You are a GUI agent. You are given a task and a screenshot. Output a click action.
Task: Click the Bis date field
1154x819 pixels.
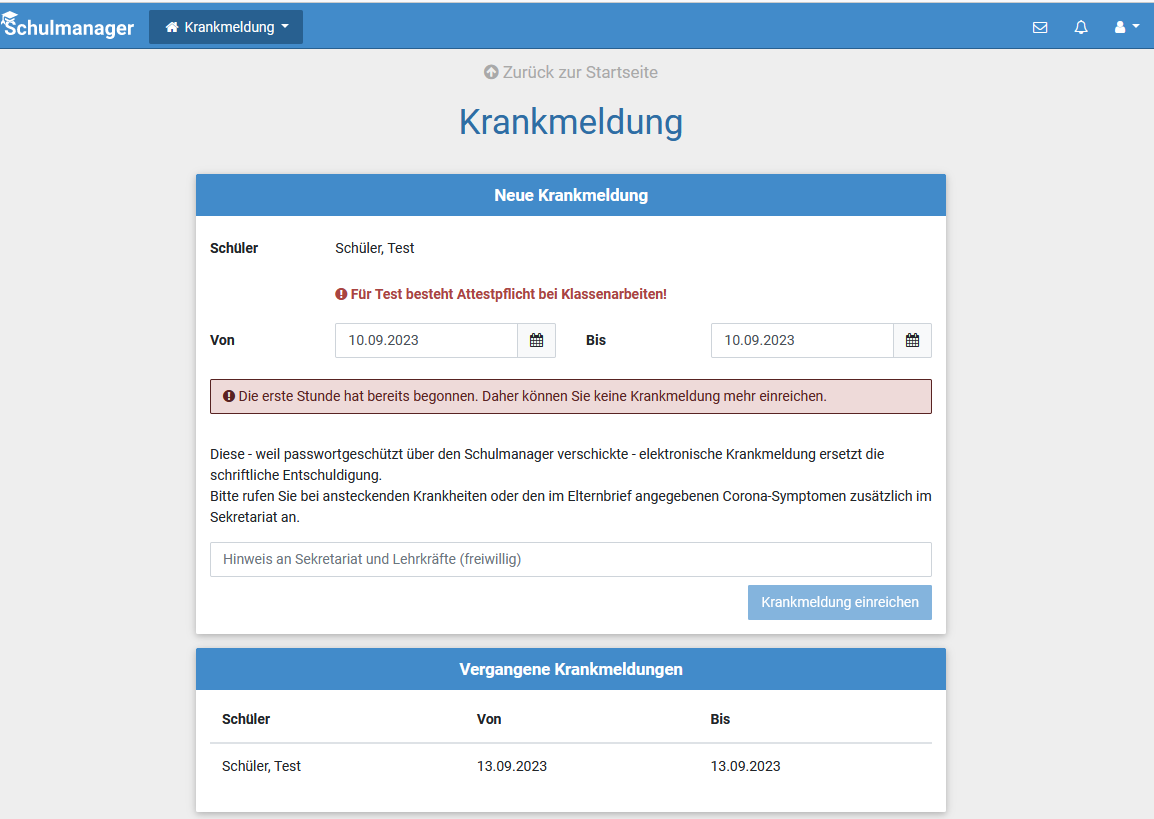click(x=802, y=340)
